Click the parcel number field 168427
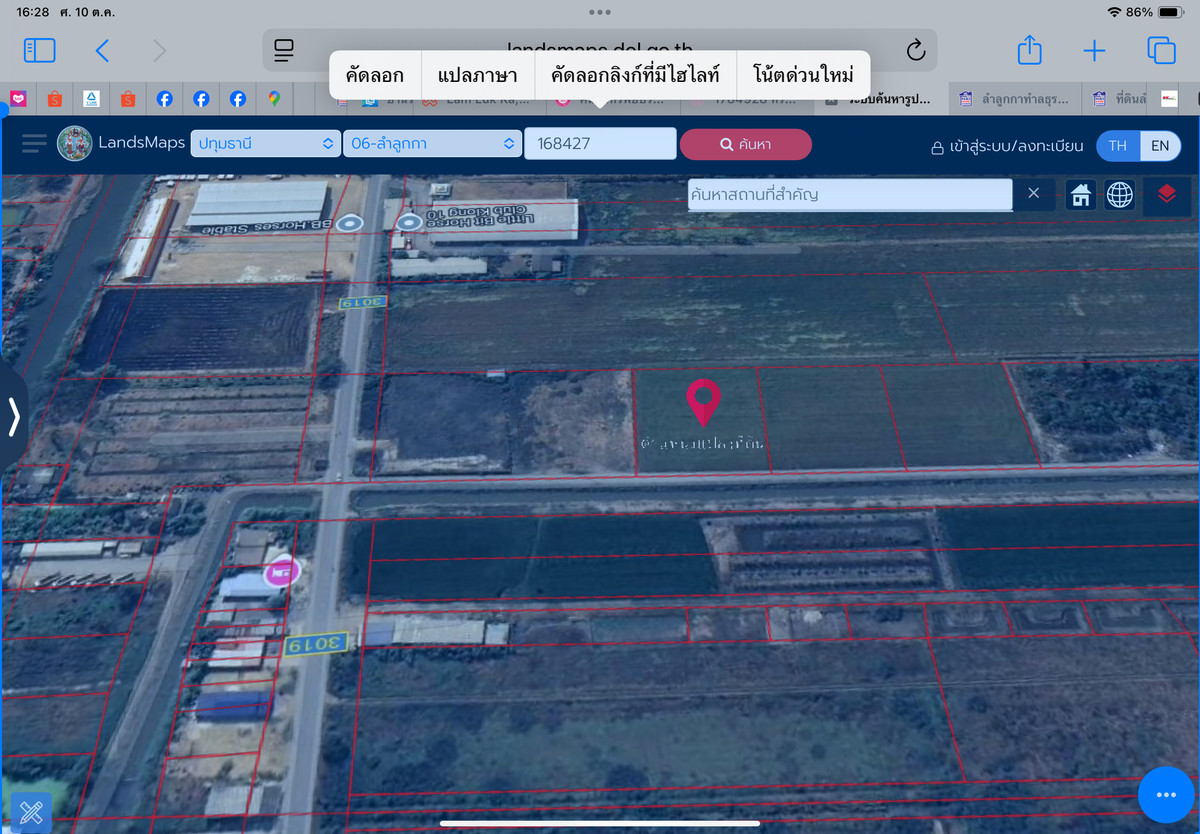Image resolution: width=1200 pixels, height=834 pixels. (x=599, y=144)
